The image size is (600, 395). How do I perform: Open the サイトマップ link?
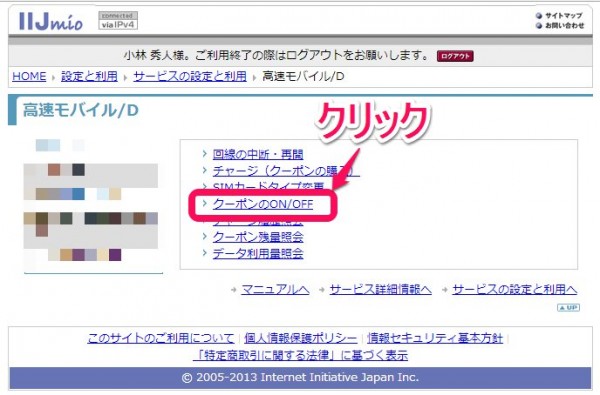563,16
